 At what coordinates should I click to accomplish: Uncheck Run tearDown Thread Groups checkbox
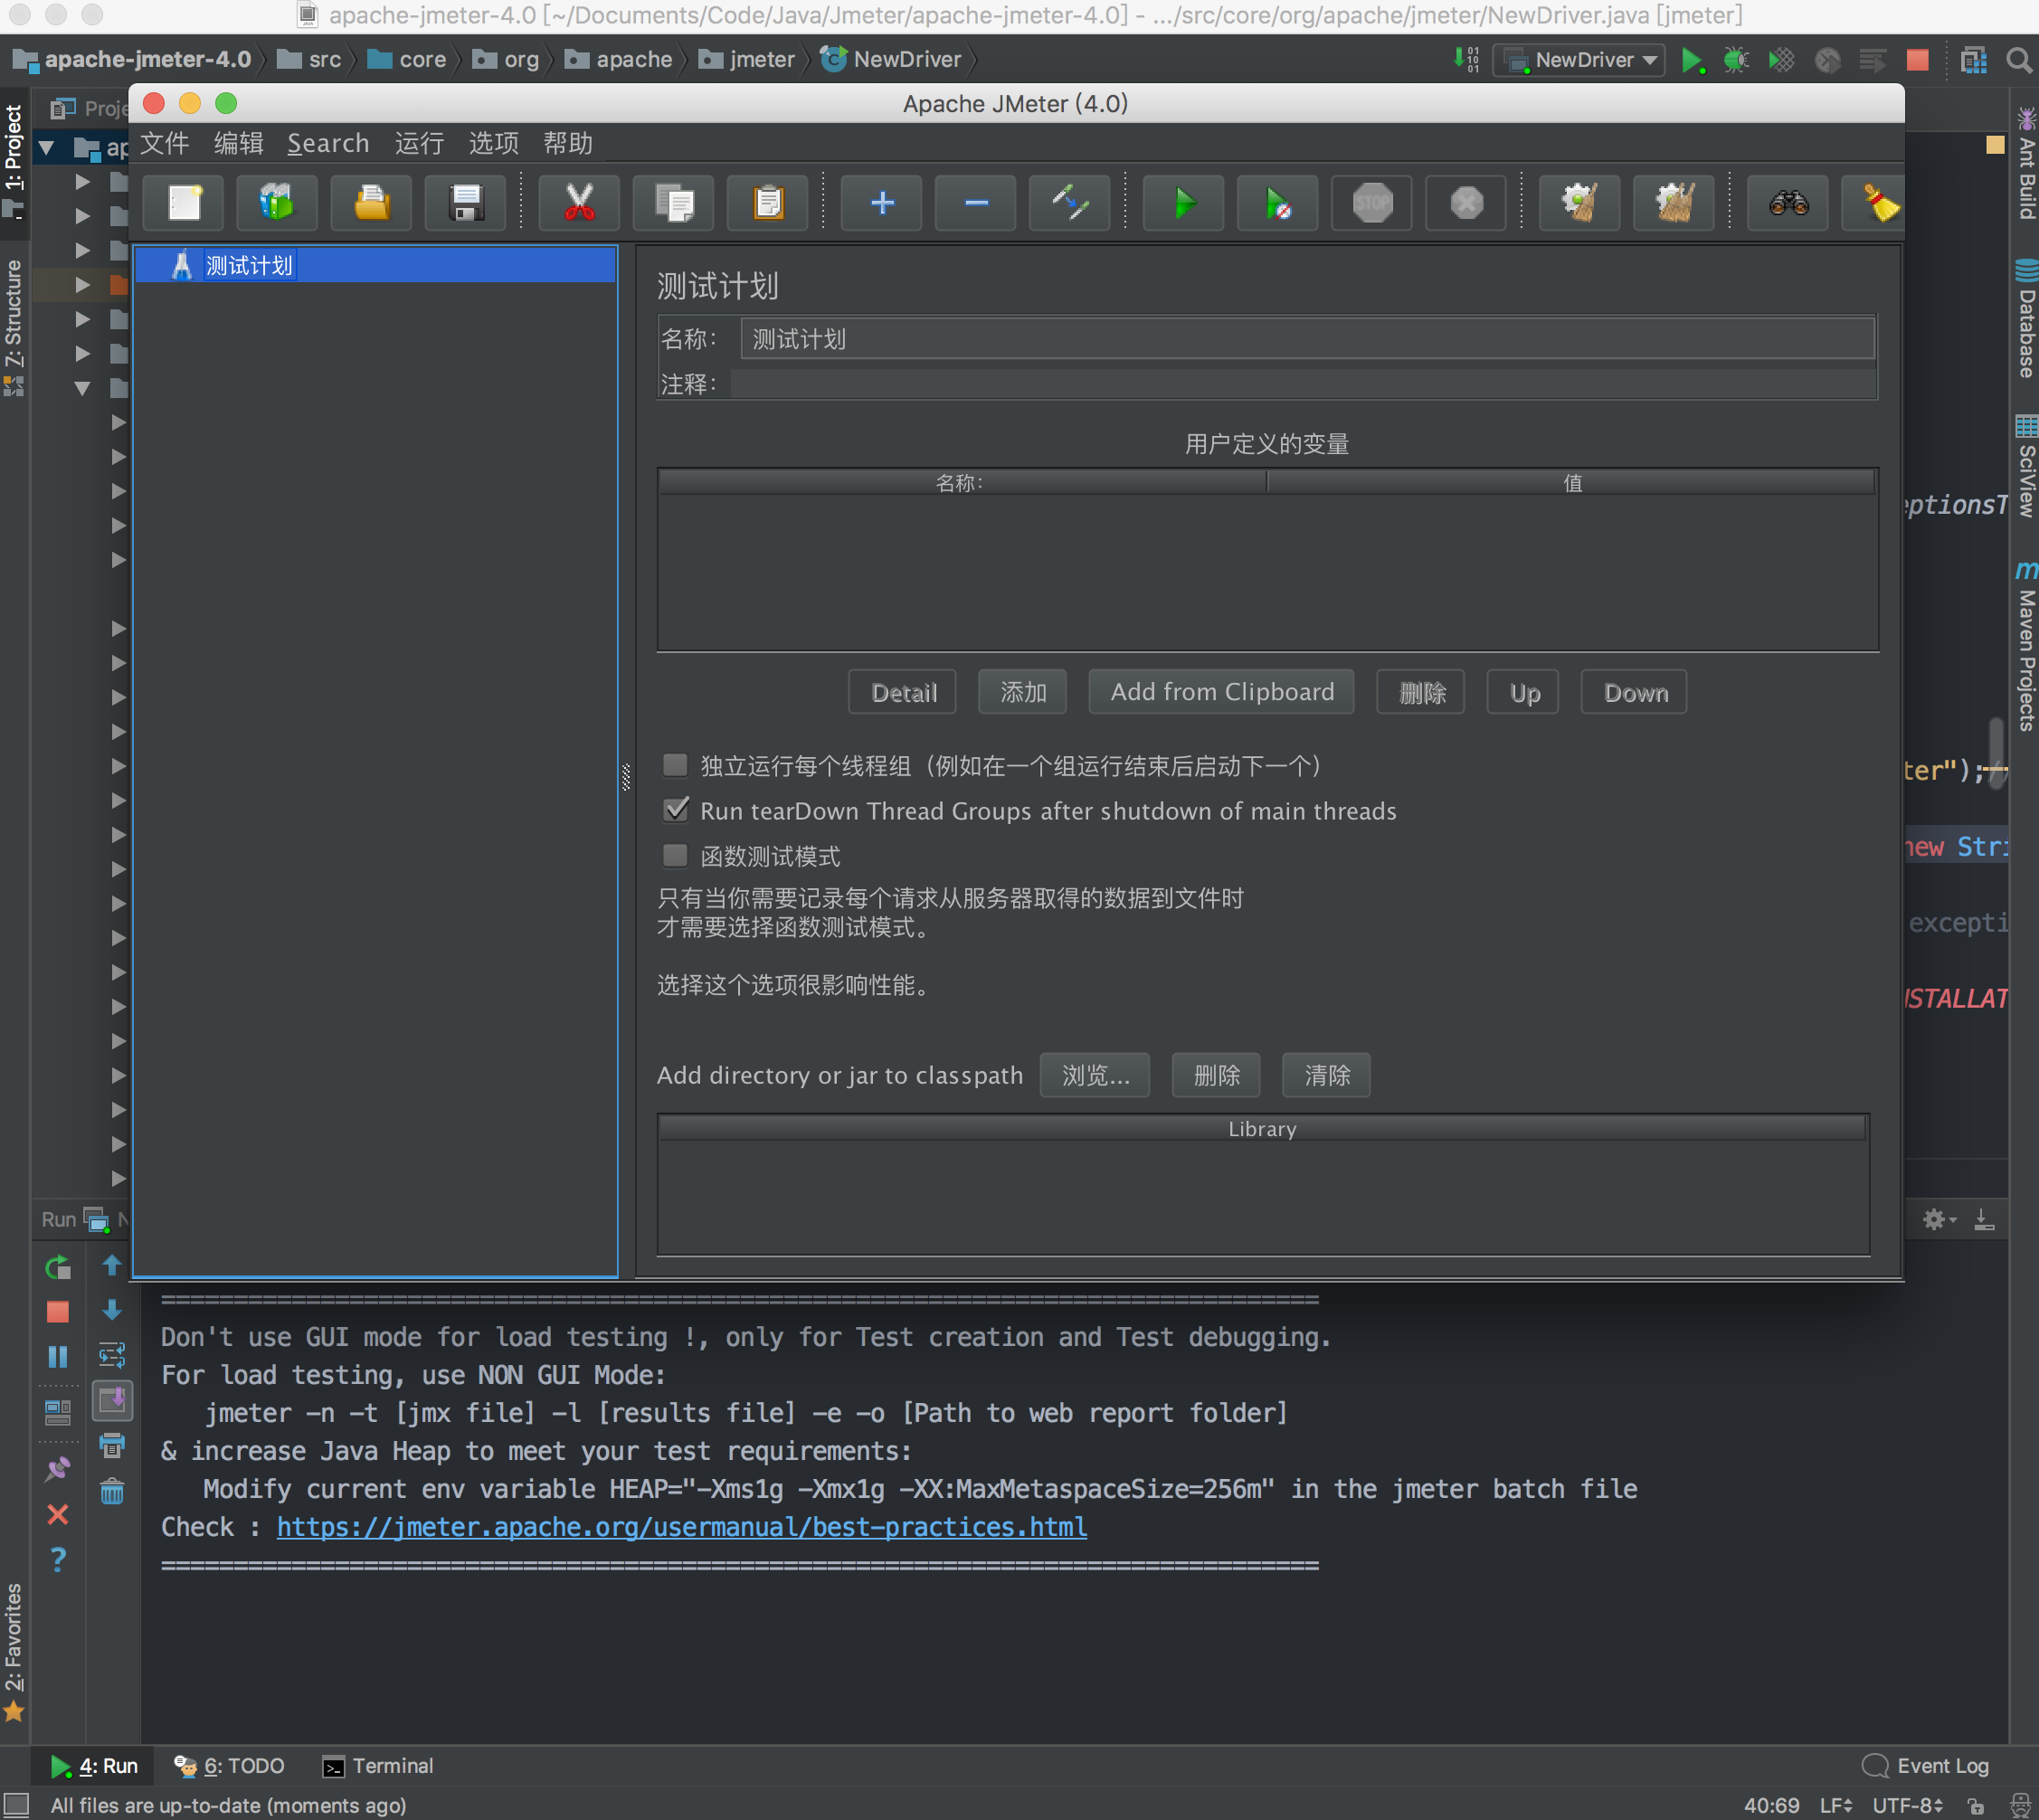(676, 810)
